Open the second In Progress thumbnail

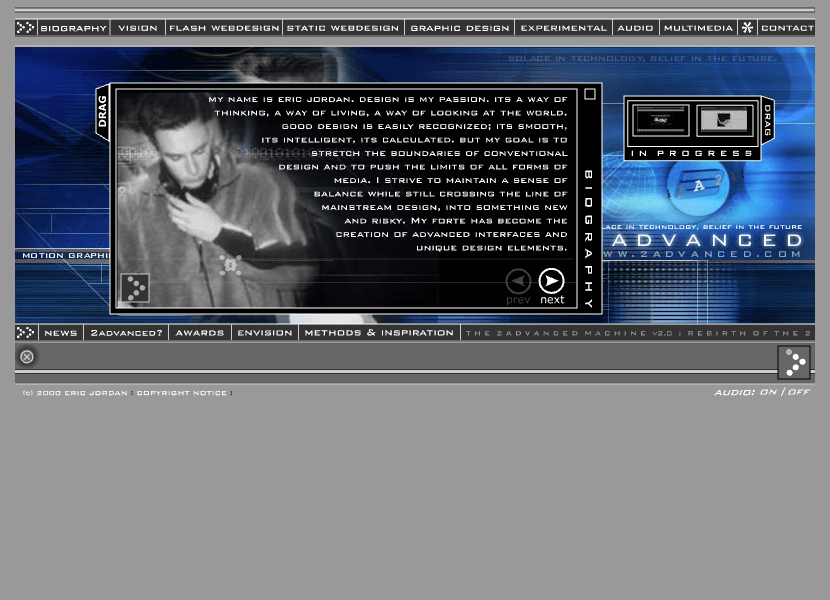(x=724, y=120)
